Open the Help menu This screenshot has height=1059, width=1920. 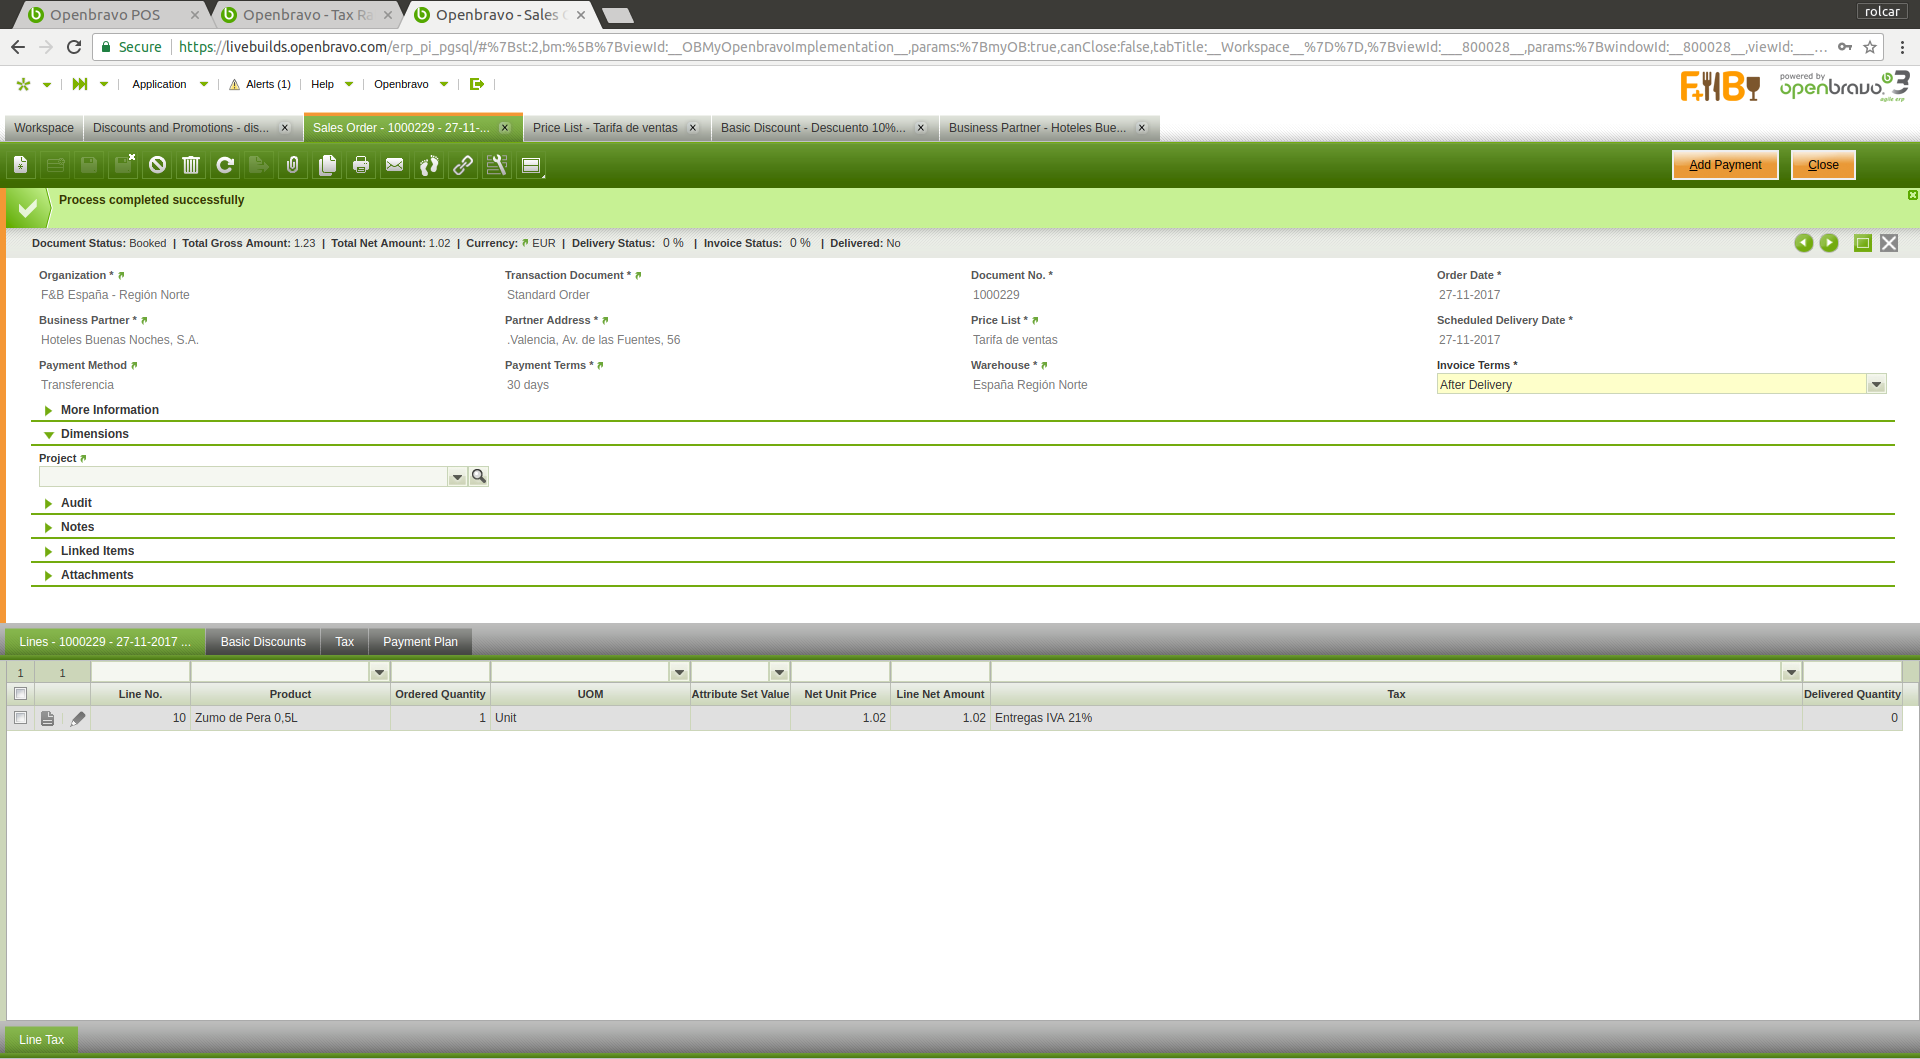332,84
